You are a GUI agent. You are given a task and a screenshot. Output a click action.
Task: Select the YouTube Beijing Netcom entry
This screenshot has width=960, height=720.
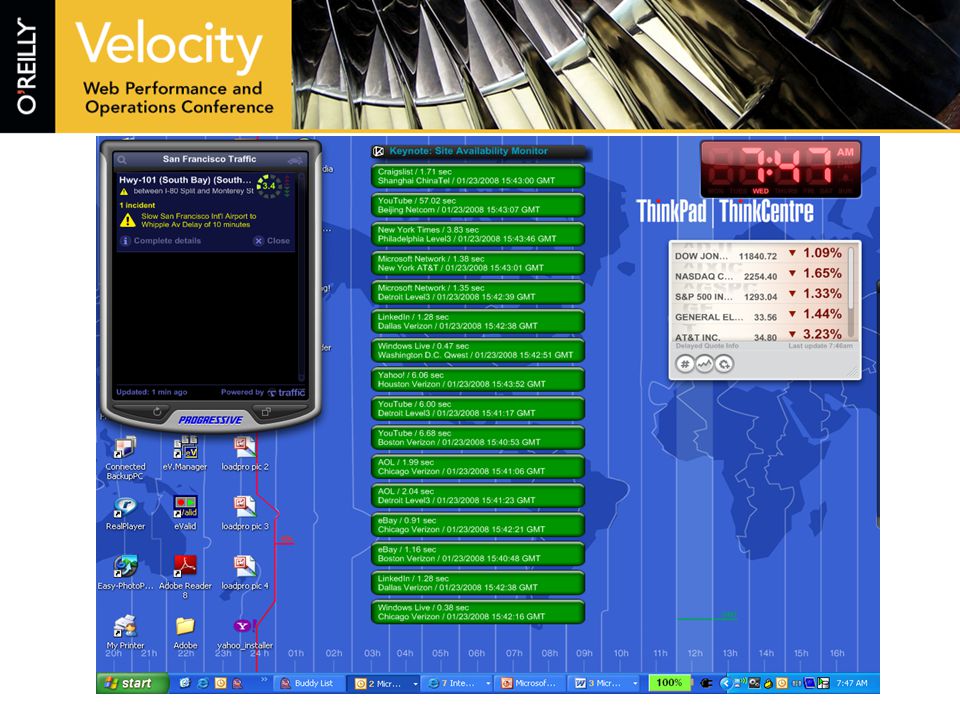478,205
